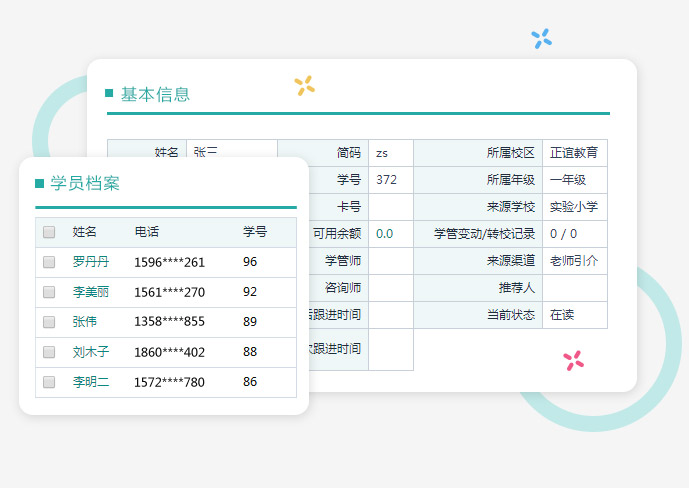Sort by the 电话 column header

[147, 232]
